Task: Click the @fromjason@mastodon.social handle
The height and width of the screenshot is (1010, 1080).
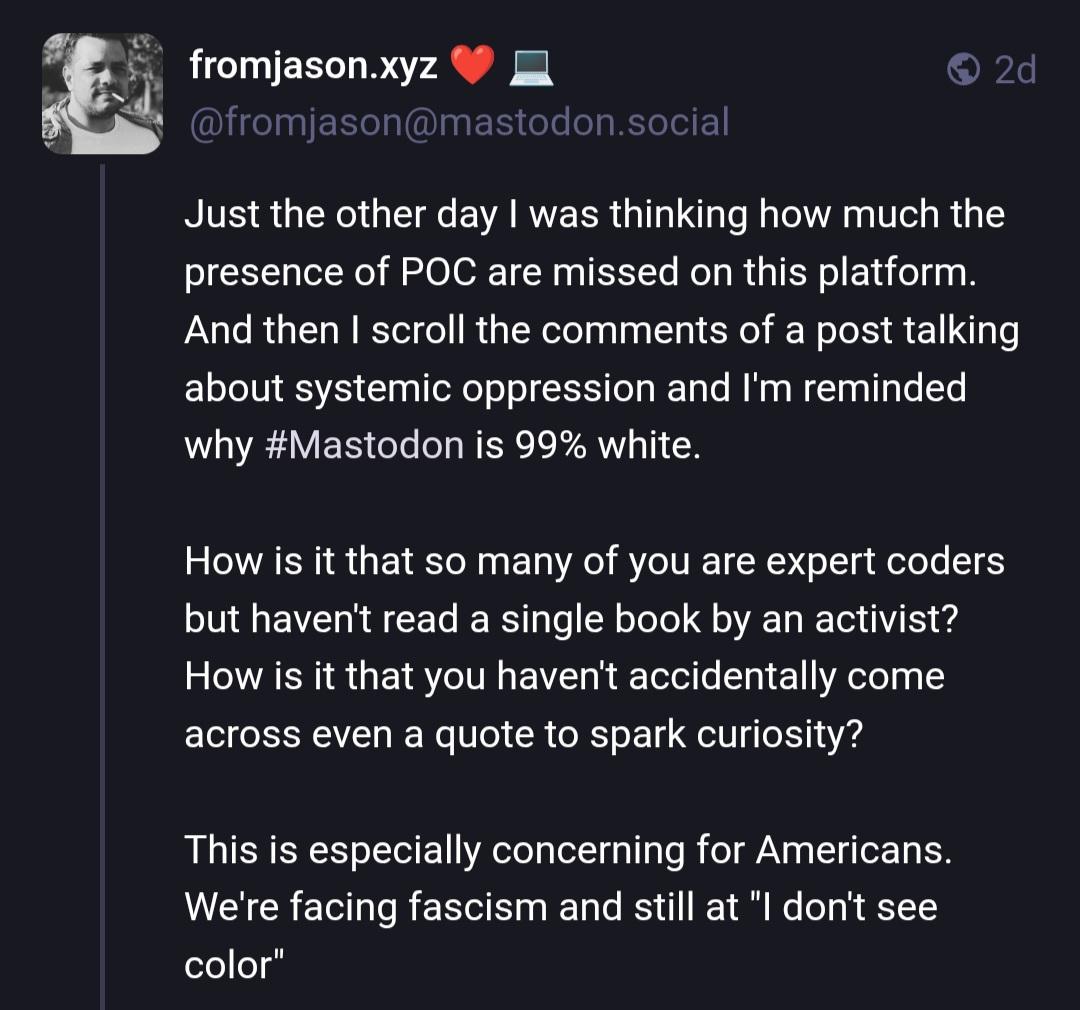Action: tap(458, 122)
